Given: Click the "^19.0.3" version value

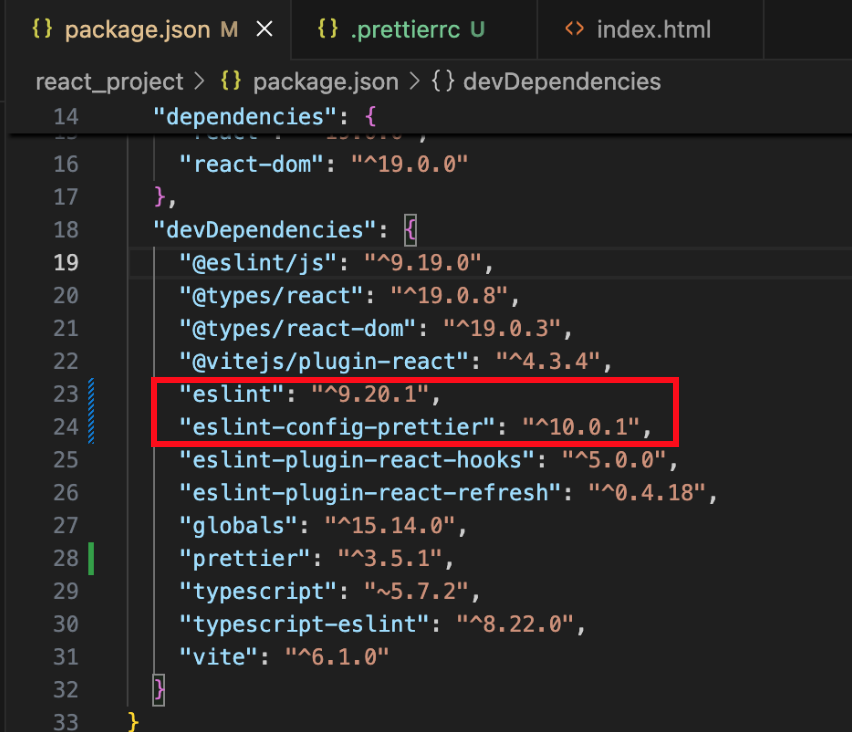Looking at the screenshot, I should (x=502, y=329).
